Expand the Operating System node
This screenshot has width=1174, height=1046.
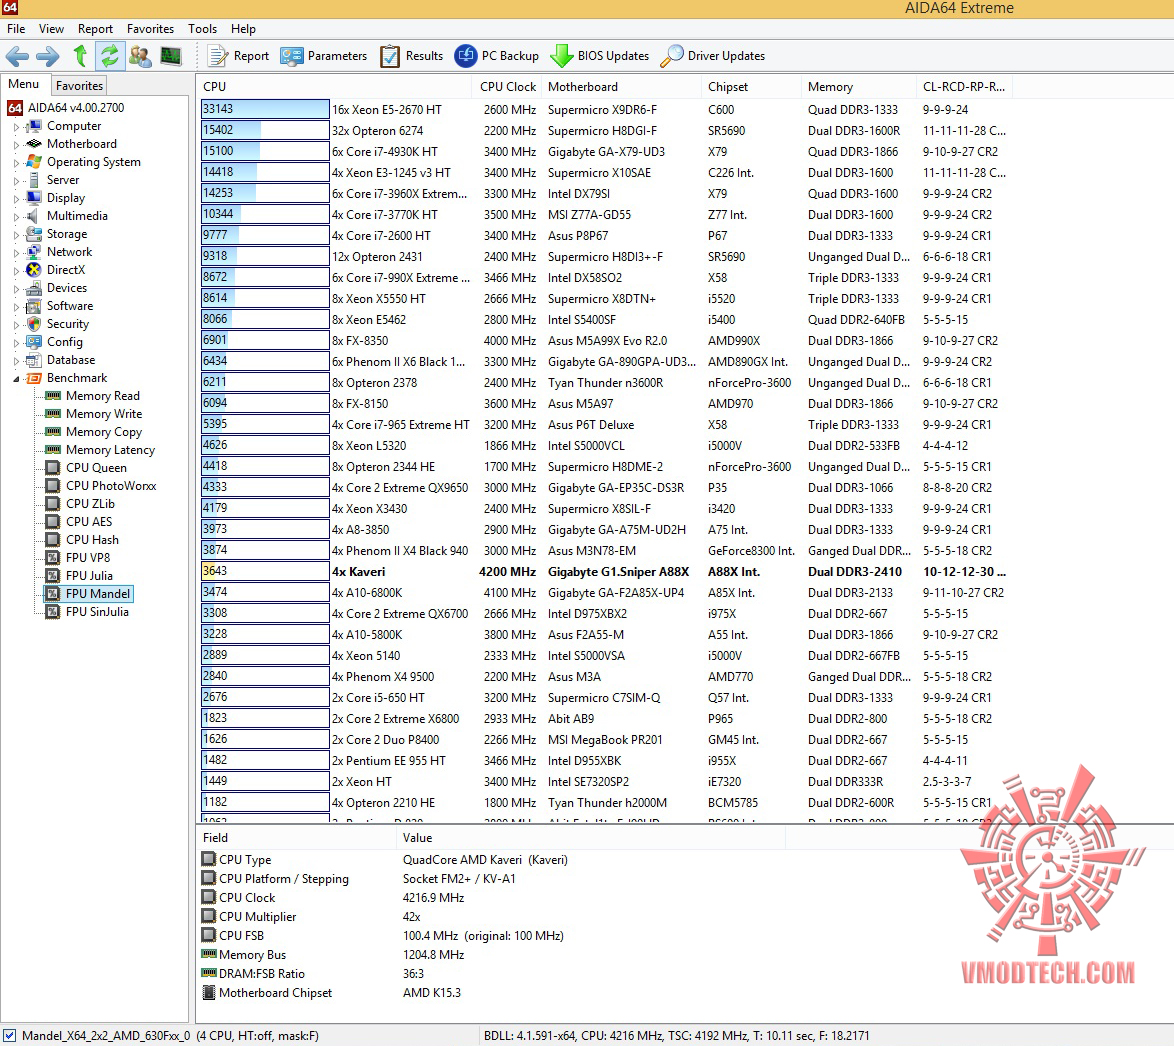click(16, 162)
